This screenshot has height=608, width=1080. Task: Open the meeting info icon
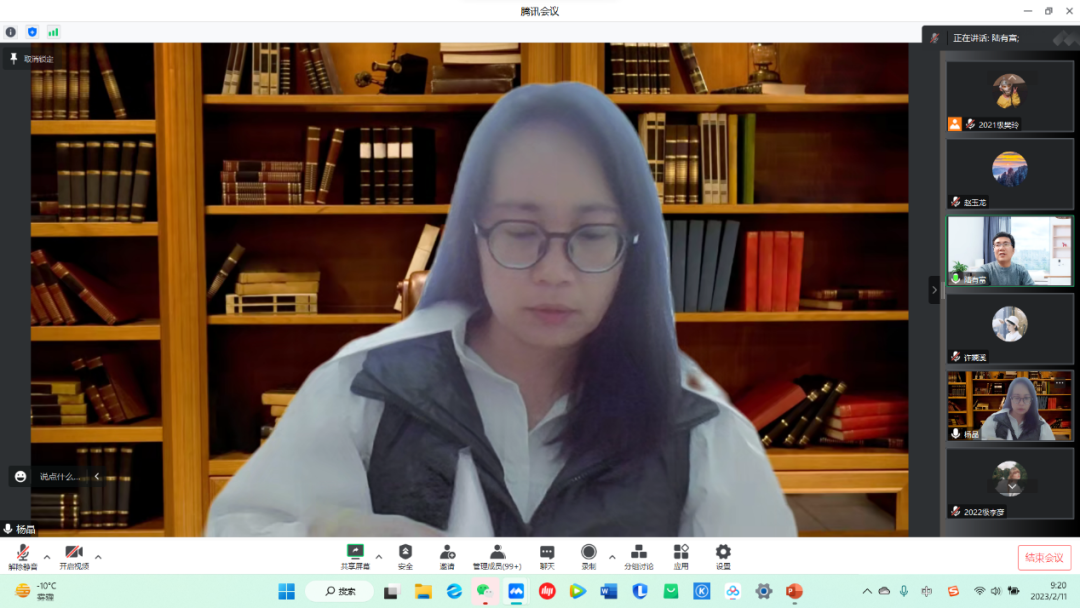[11, 32]
